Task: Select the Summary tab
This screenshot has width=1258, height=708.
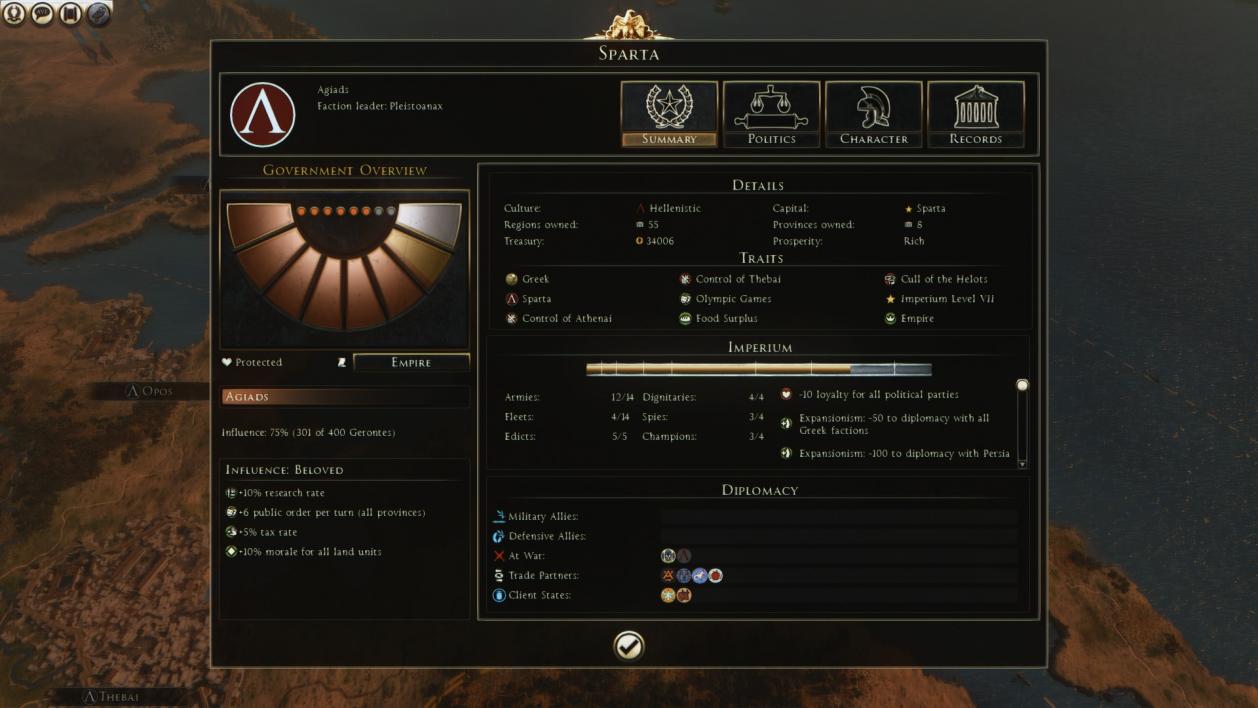Action: (x=669, y=114)
